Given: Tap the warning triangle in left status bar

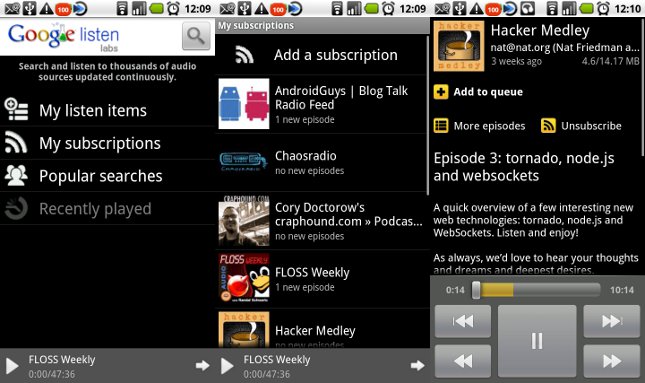Looking at the screenshot, I should (x=46, y=8).
